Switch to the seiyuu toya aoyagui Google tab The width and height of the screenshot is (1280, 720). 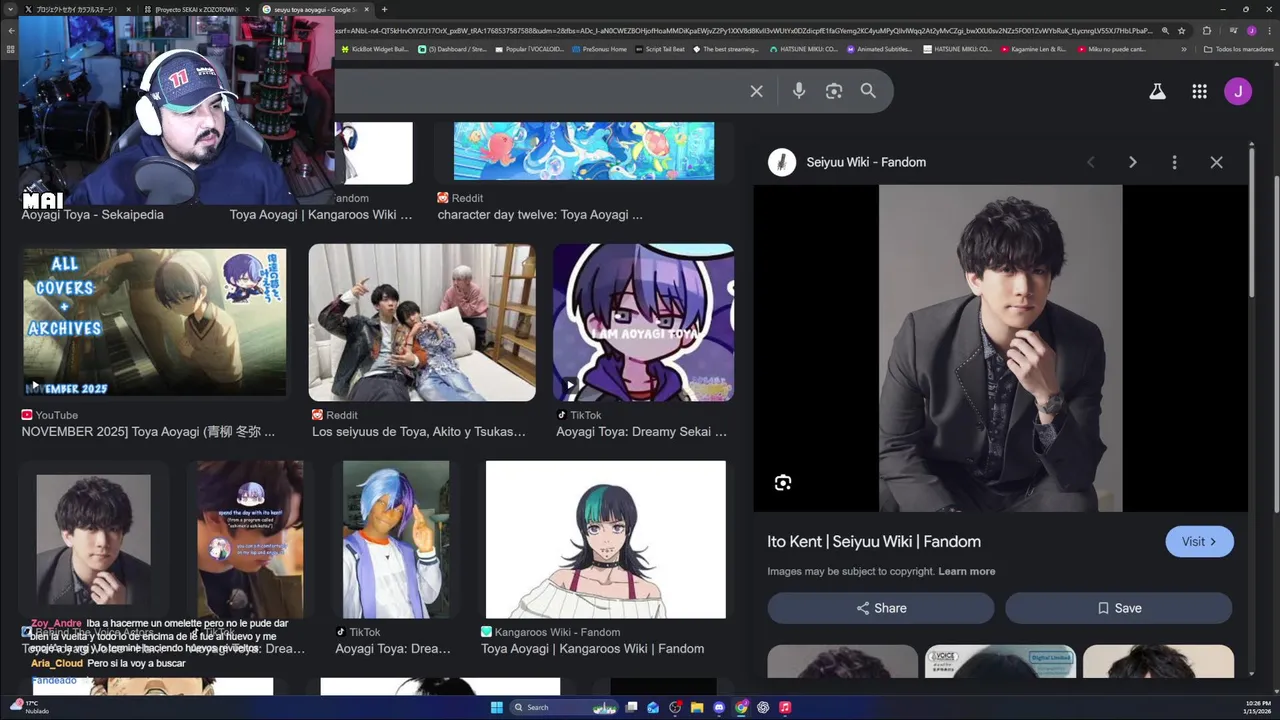coord(315,9)
